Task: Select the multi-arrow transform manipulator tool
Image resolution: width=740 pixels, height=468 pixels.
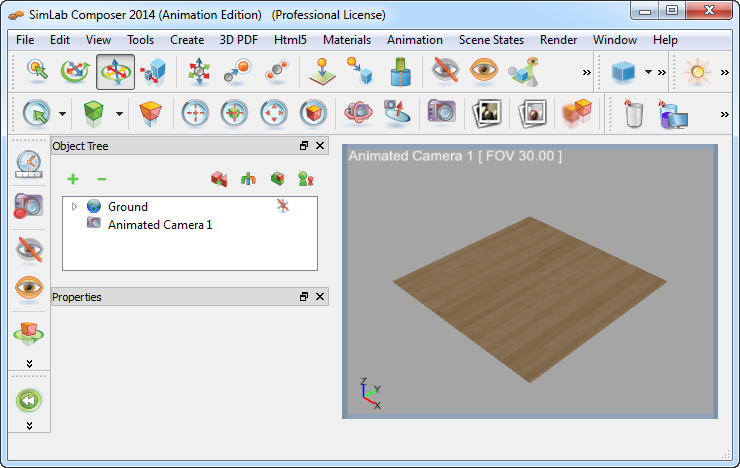Action: (x=199, y=72)
